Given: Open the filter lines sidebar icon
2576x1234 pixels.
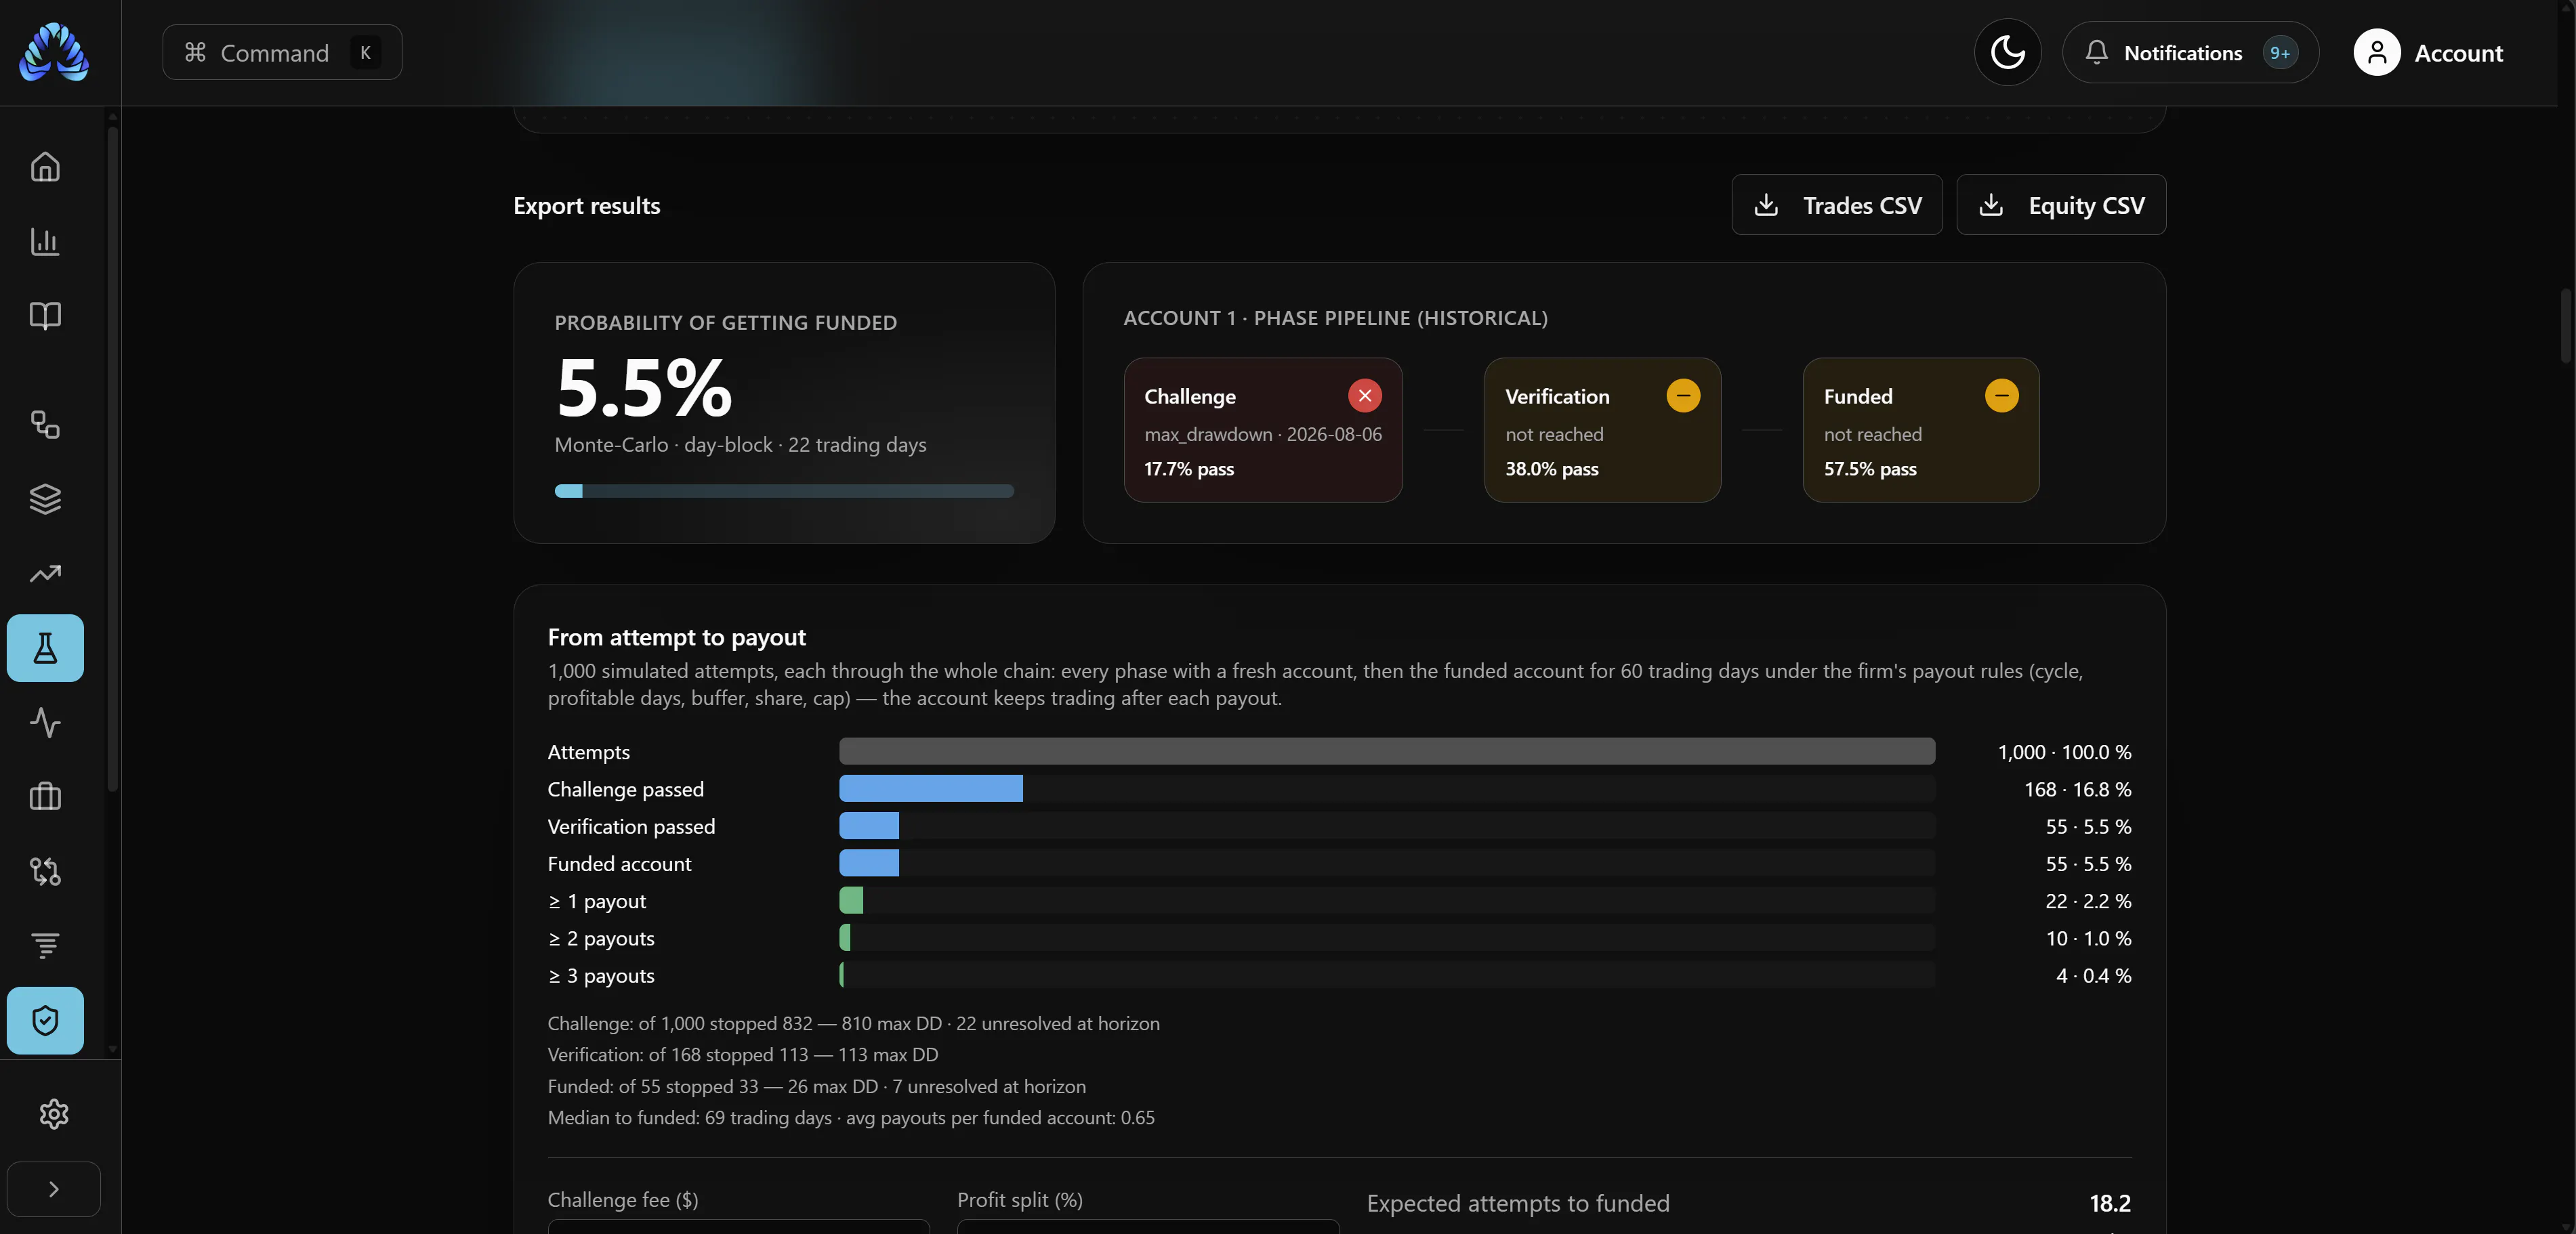Looking at the screenshot, I should coord(45,946).
